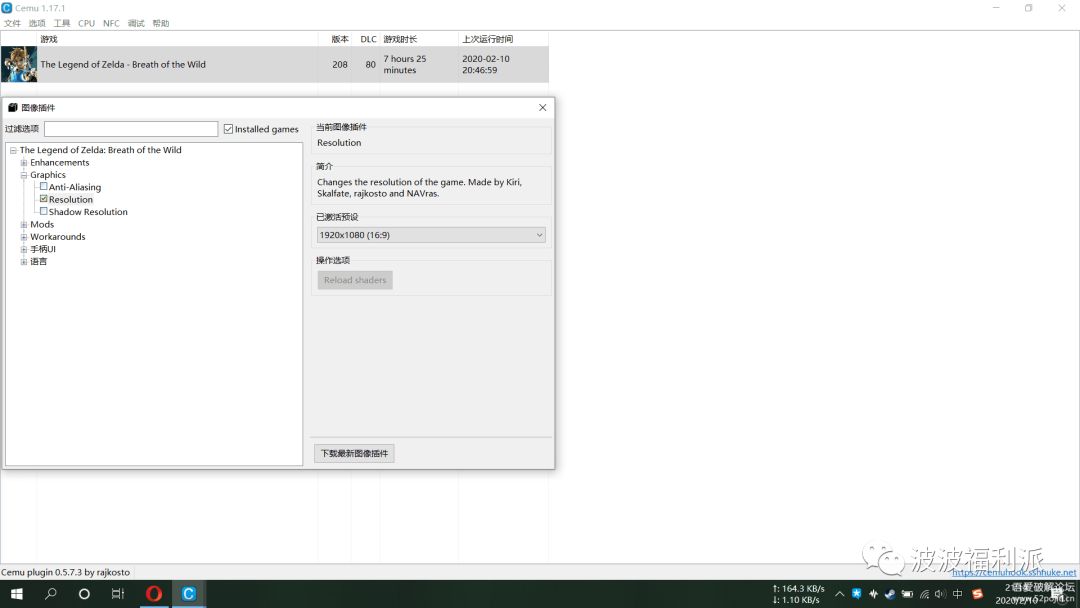Image resolution: width=1080 pixels, height=608 pixels.
Task: Sort by 游戏 column header
Action: pos(49,39)
